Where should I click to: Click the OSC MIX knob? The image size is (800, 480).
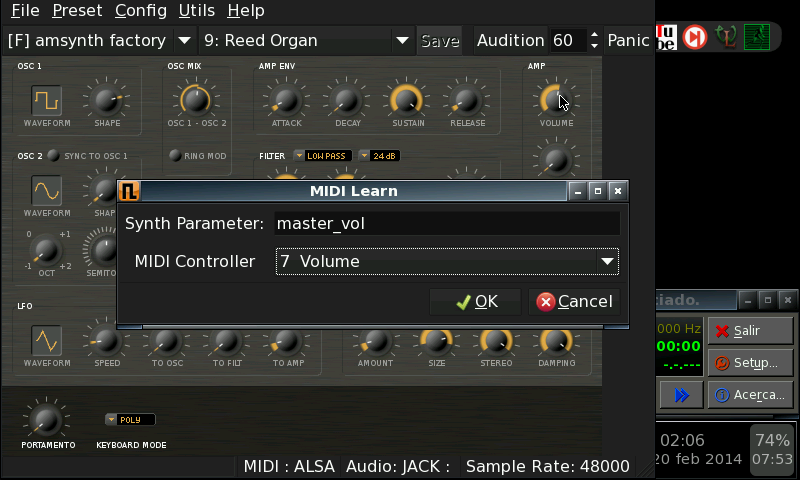point(196,99)
